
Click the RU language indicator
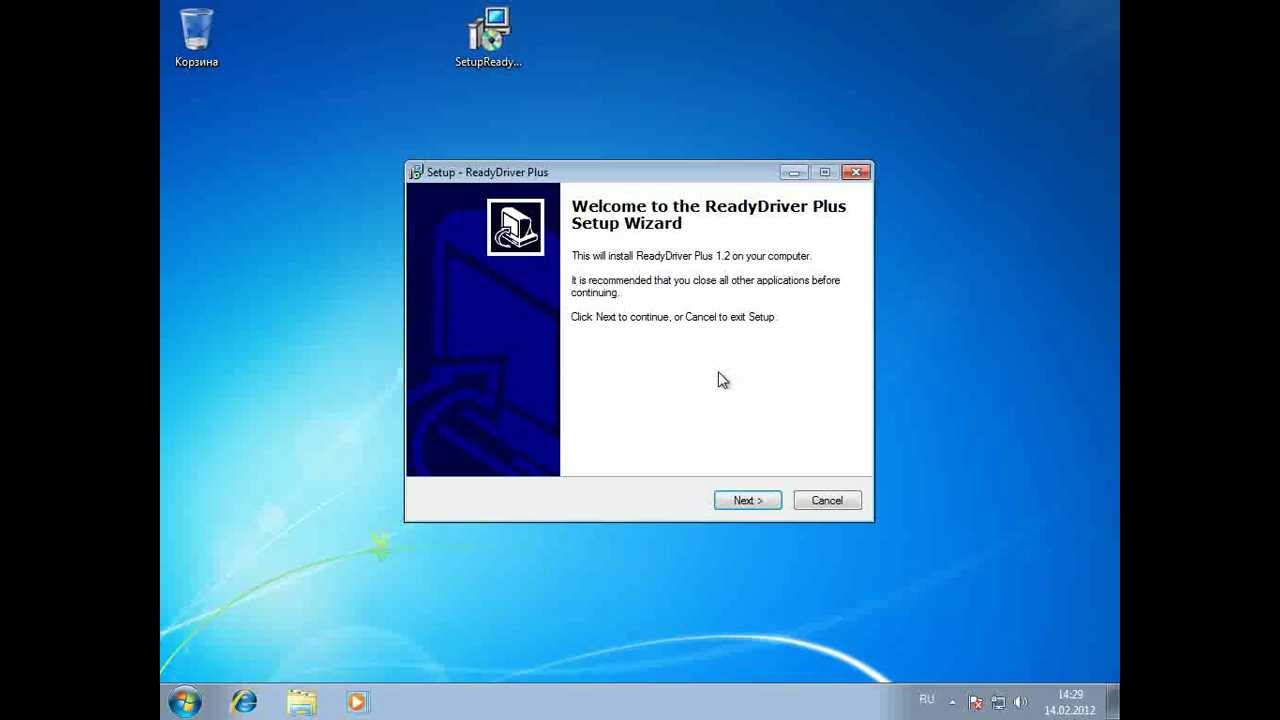927,700
